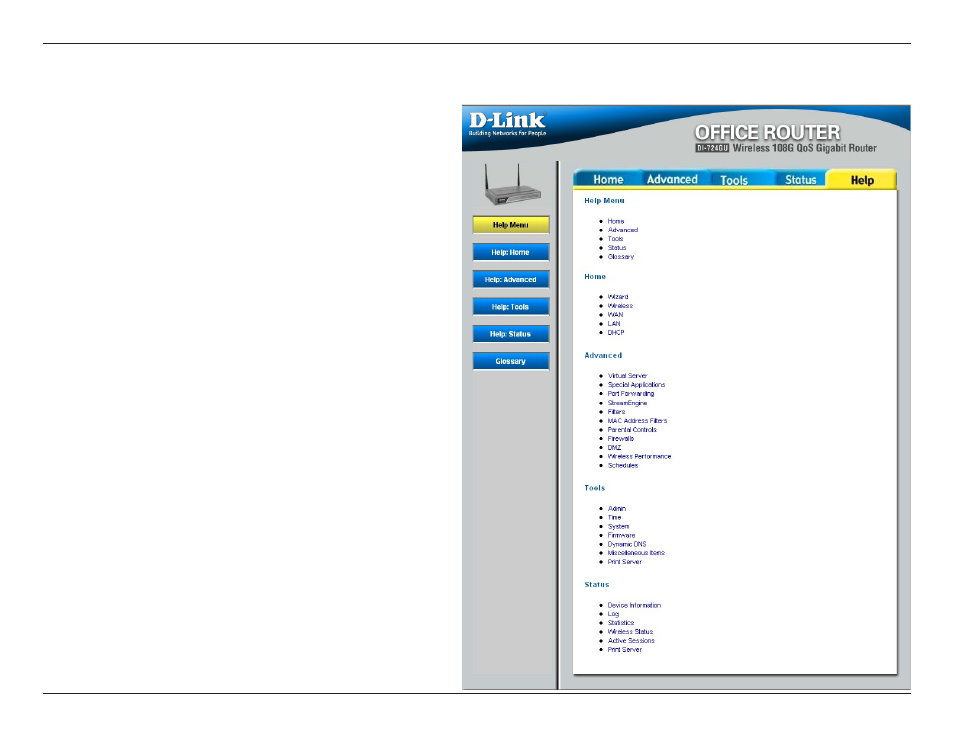Open the Wireless help link under Home
Screen dimensions: 954x737
point(620,306)
